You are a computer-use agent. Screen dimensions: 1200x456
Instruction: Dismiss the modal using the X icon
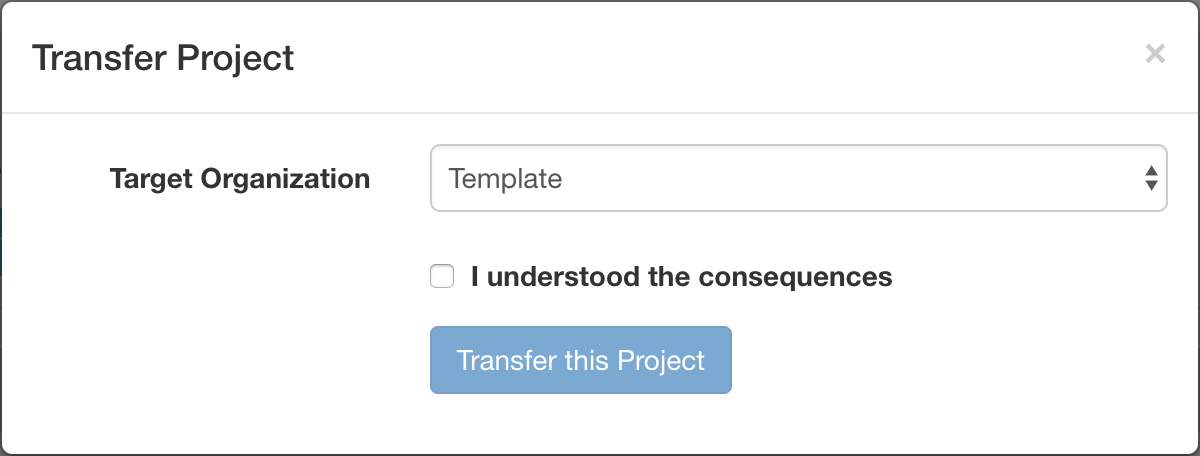1155,54
